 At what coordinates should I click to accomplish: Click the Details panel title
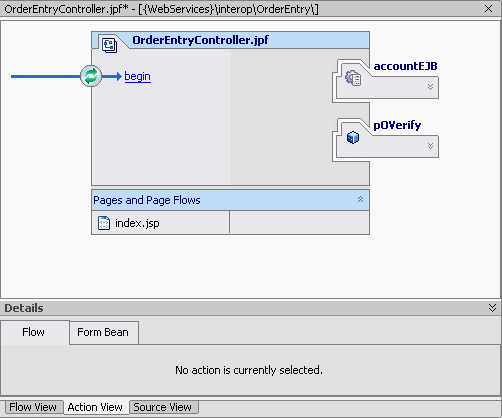pos(24,308)
